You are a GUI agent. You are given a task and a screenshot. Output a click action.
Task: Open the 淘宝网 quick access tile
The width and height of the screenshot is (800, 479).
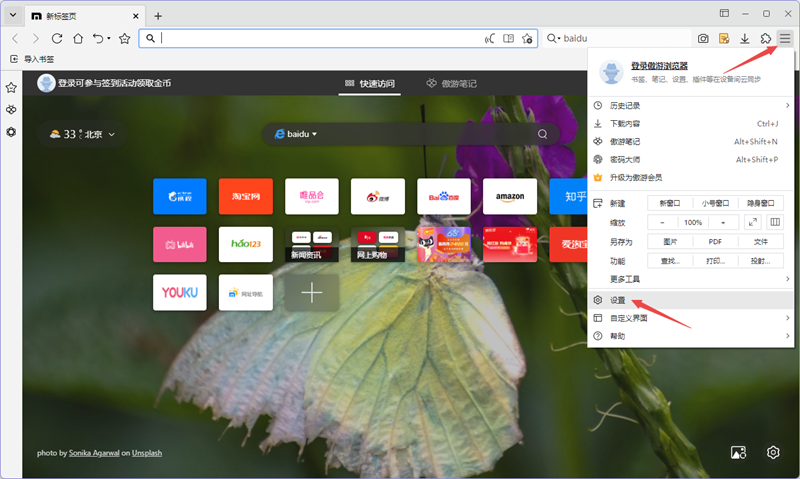click(x=245, y=196)
